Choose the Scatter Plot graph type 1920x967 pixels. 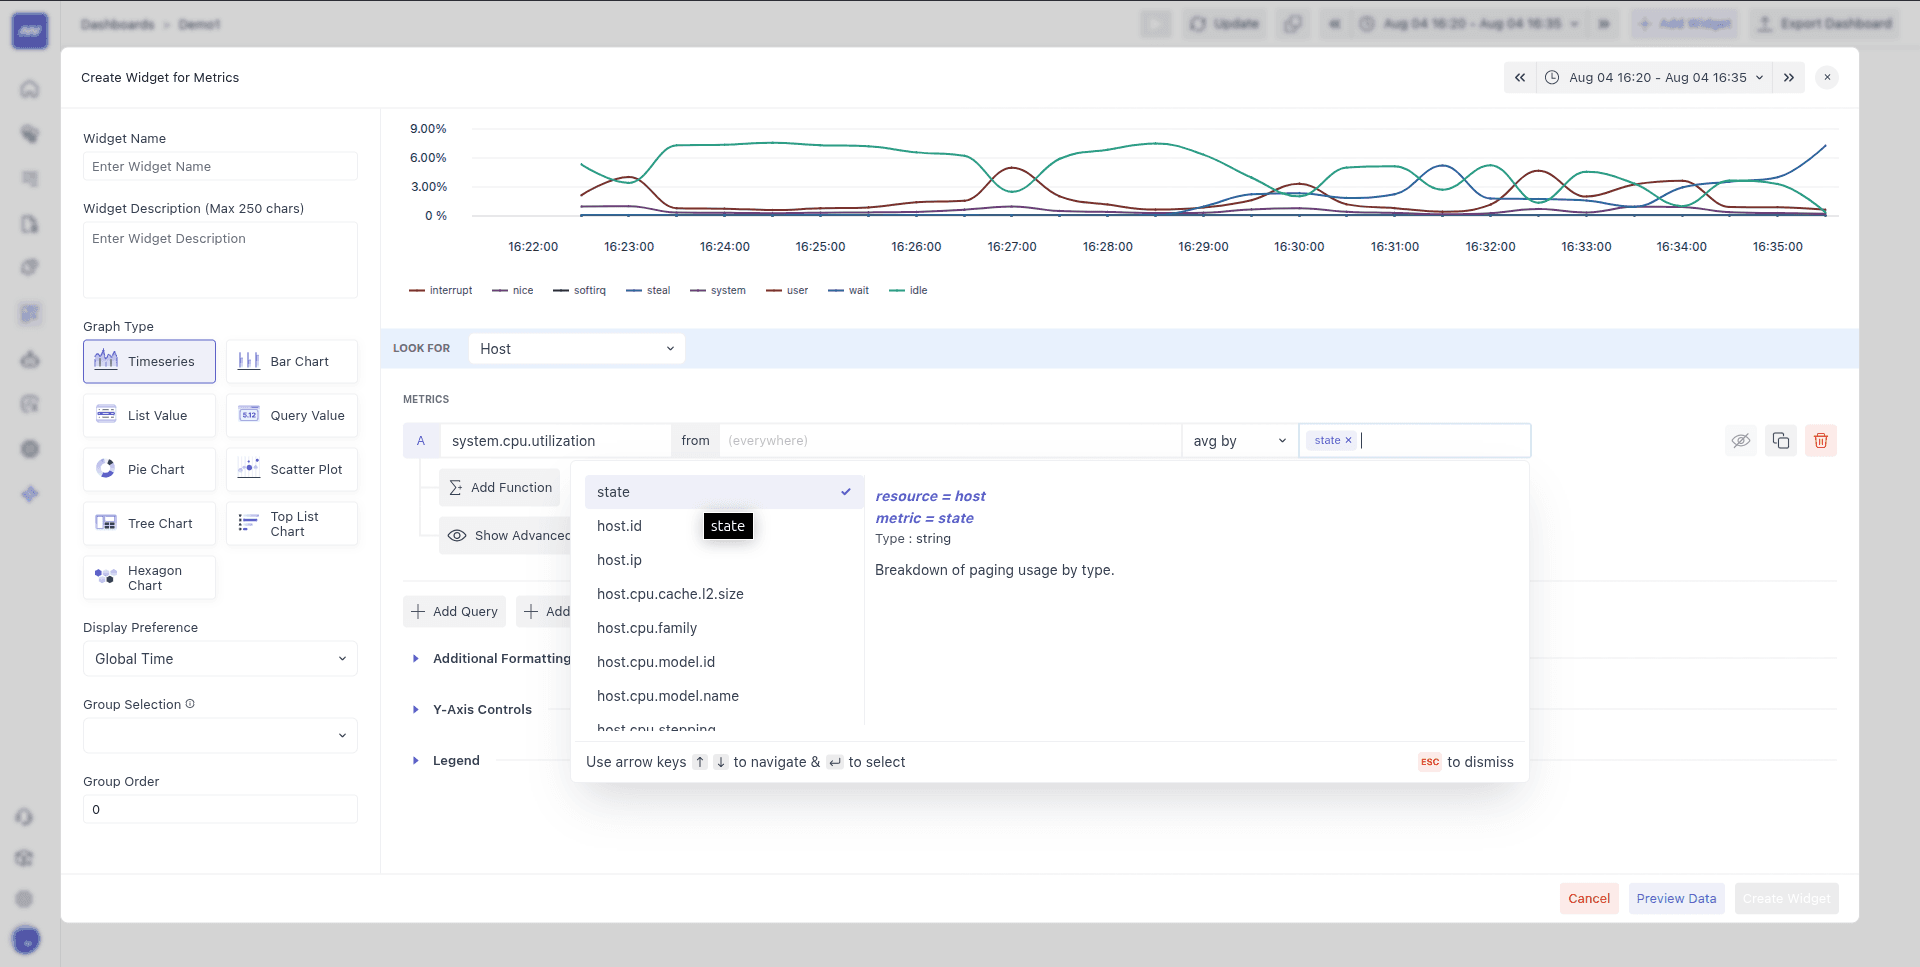(x=291, y=468)
